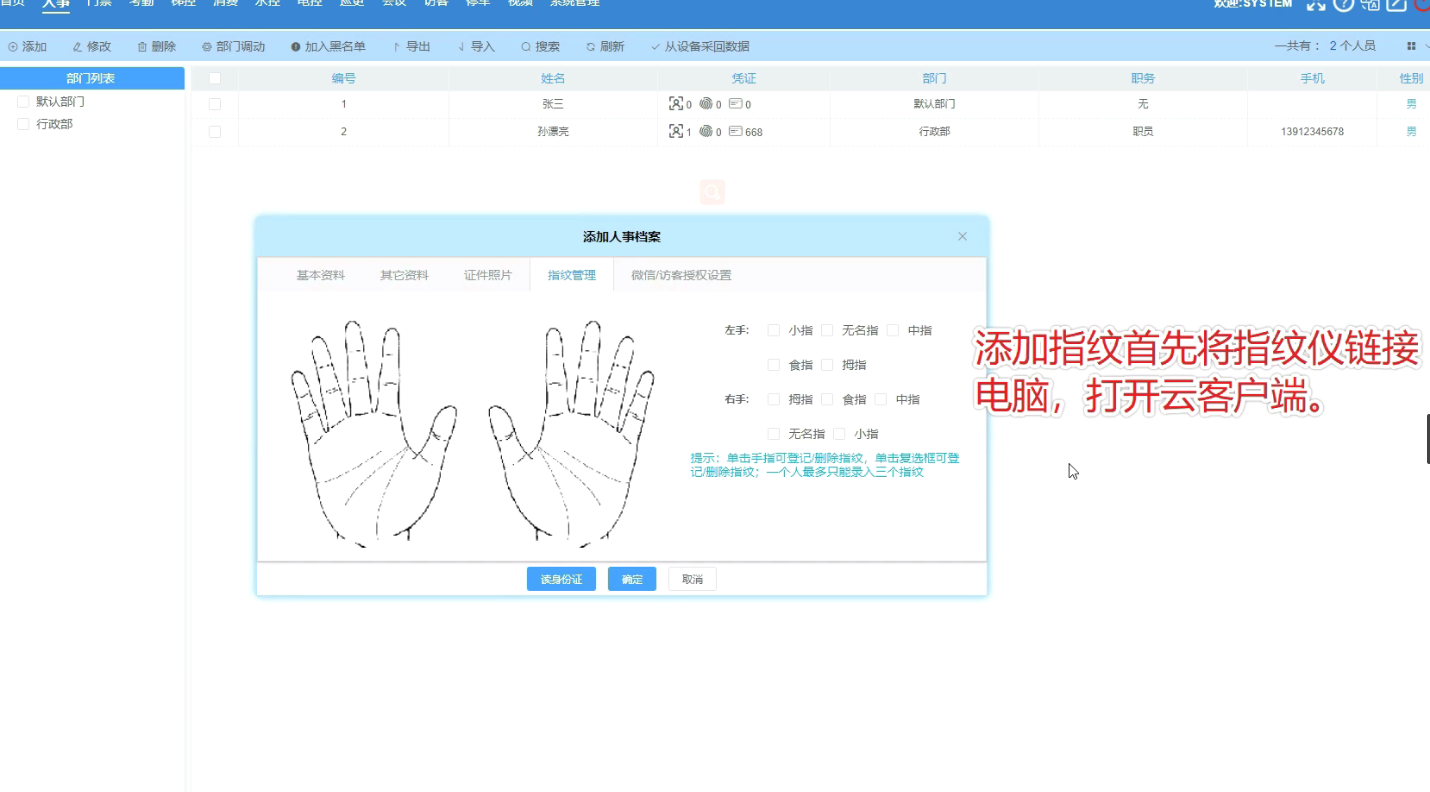Click the 编号 column header

[344, 78]
